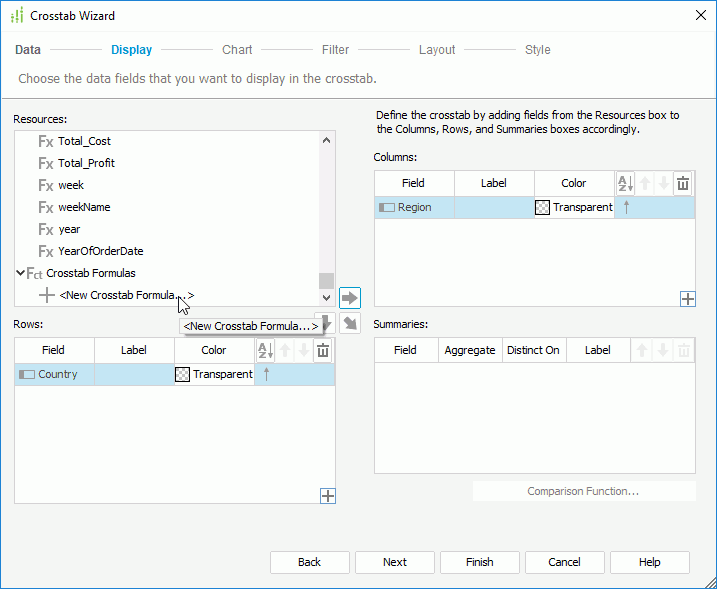Close the Crosstab Wizard window
This screenshot has width=717, height=589.
(701, 16)
